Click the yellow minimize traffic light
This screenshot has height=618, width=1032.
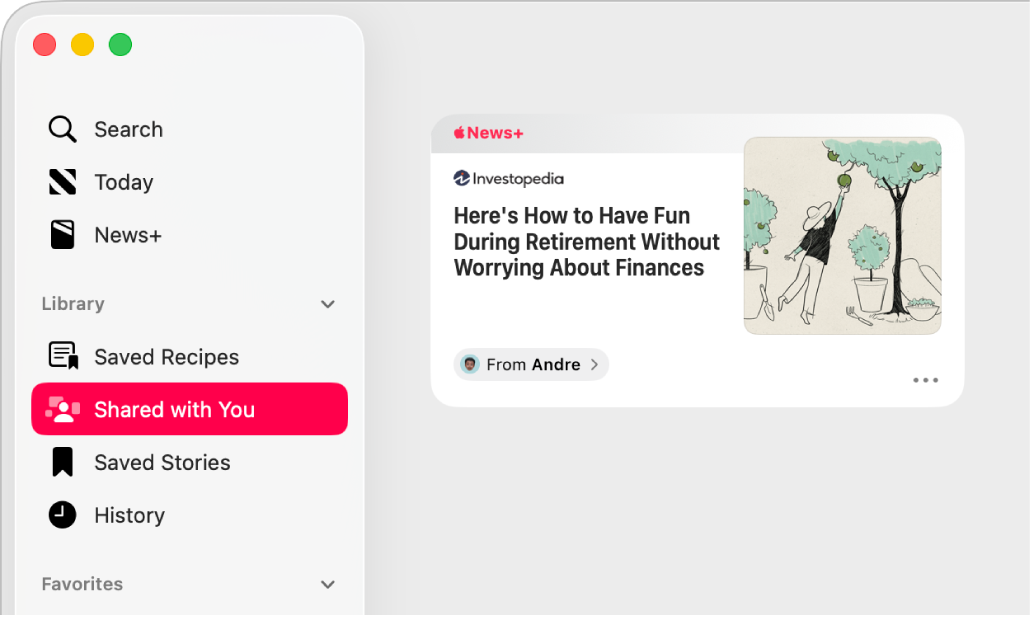pos(82,44)
